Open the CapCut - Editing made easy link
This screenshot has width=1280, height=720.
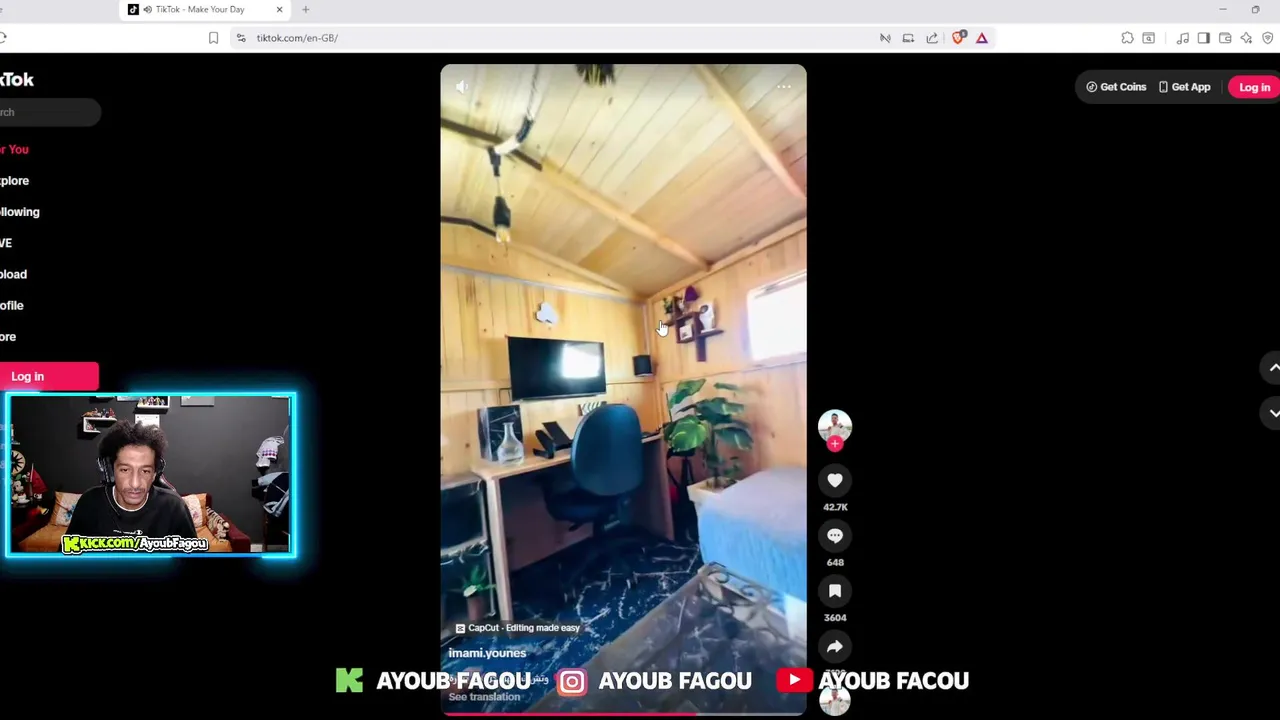pos(517,628)
